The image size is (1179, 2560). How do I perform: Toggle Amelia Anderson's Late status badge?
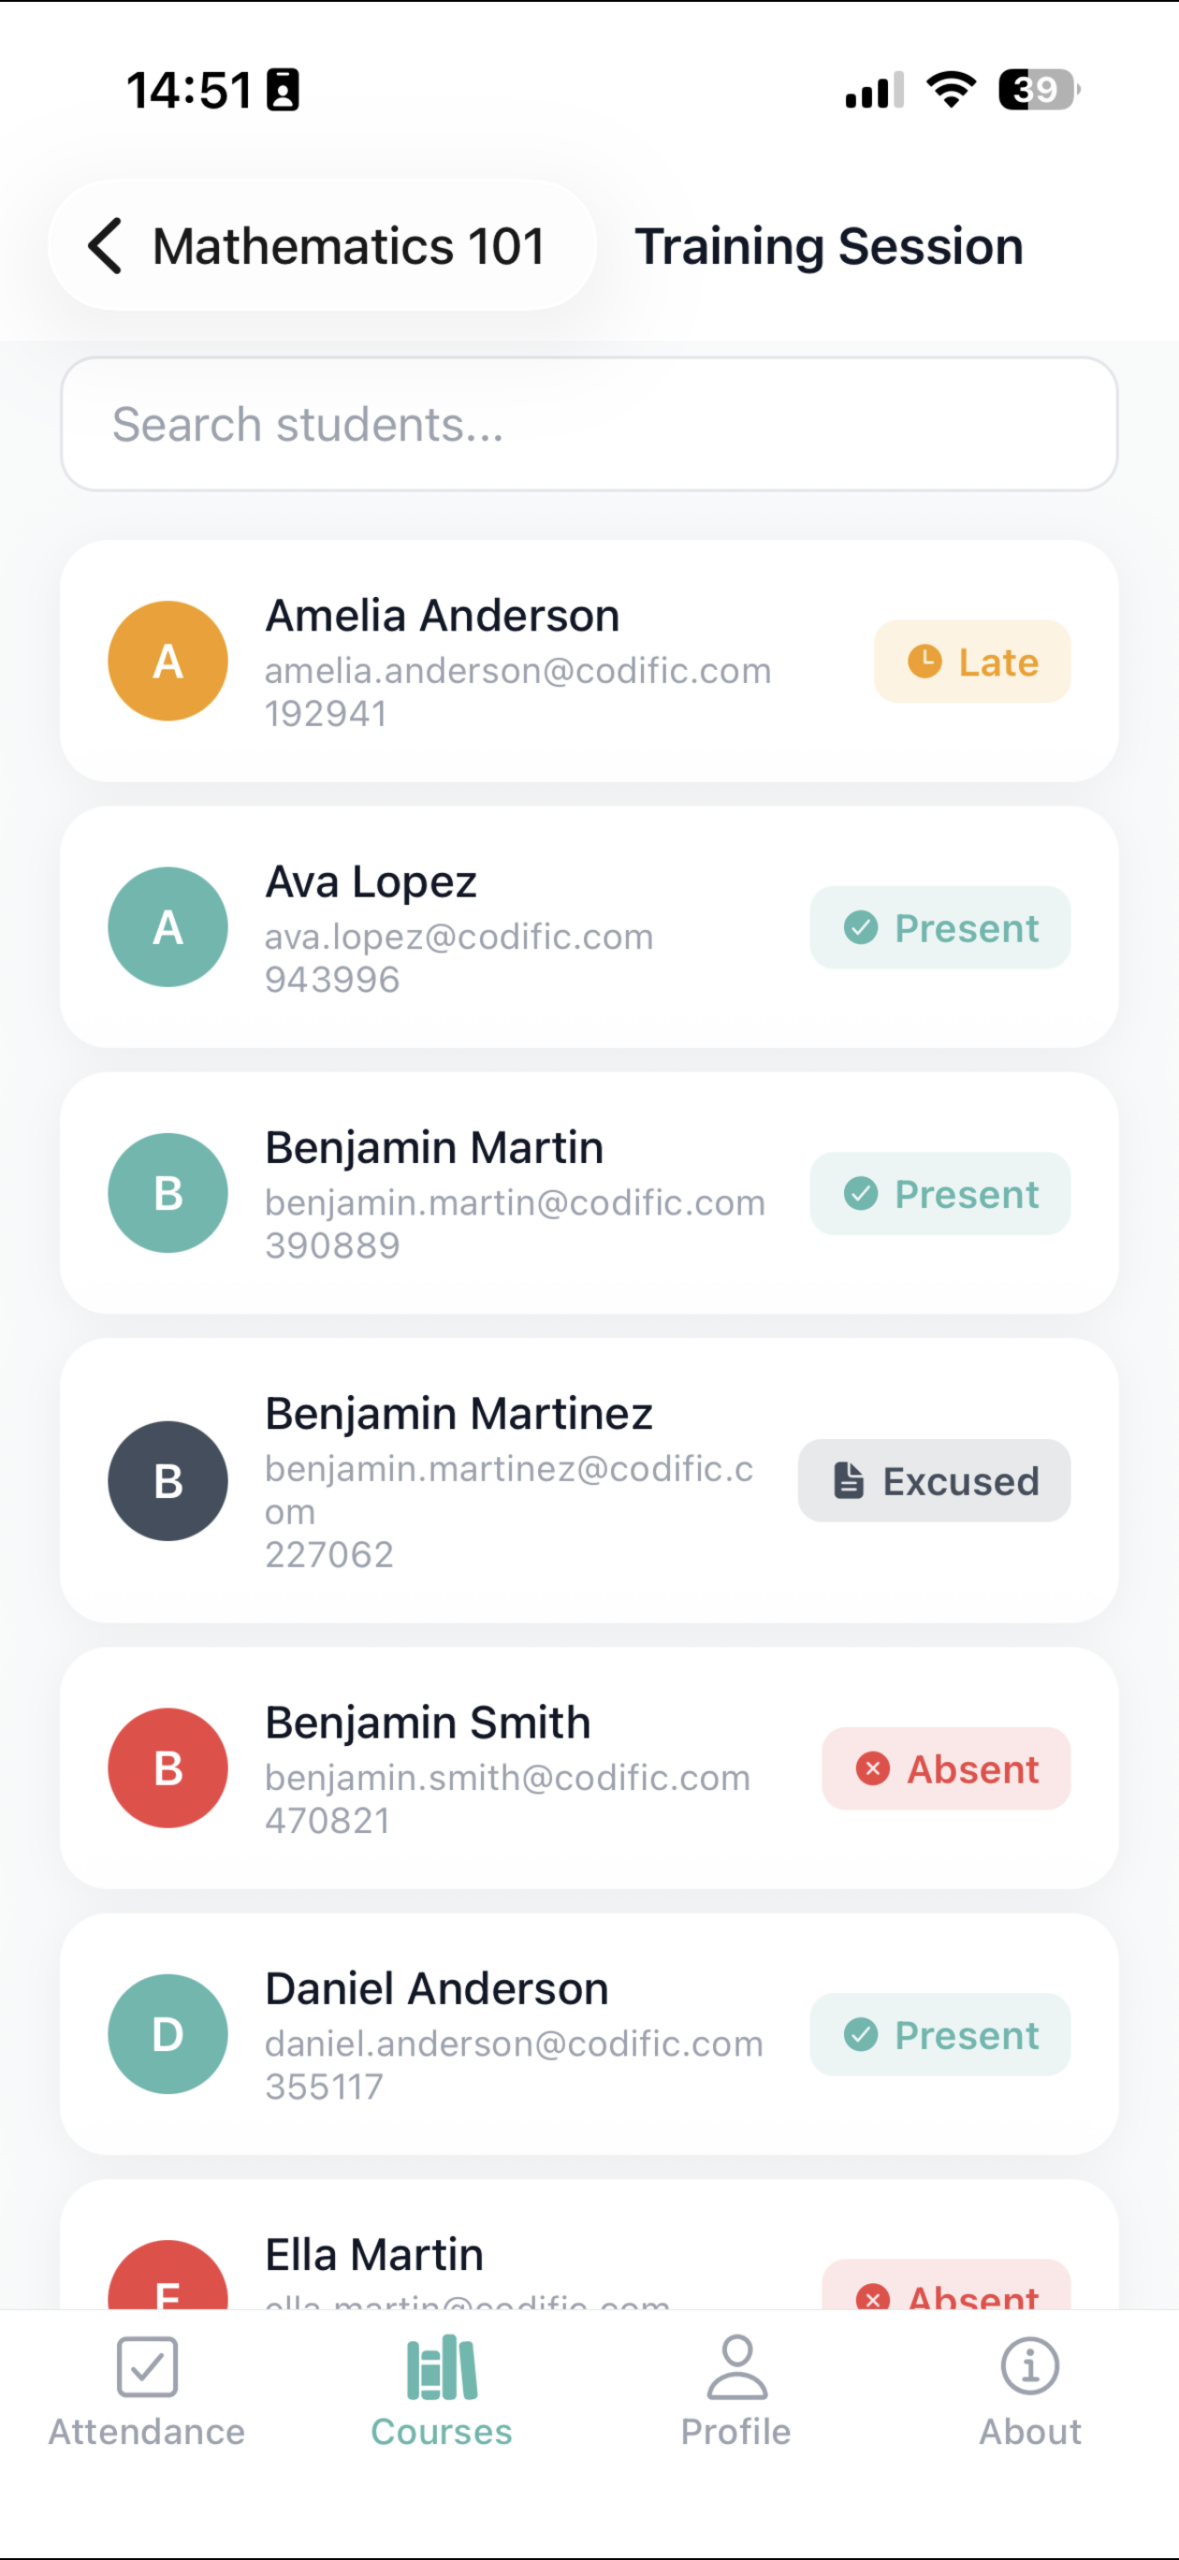972,662
